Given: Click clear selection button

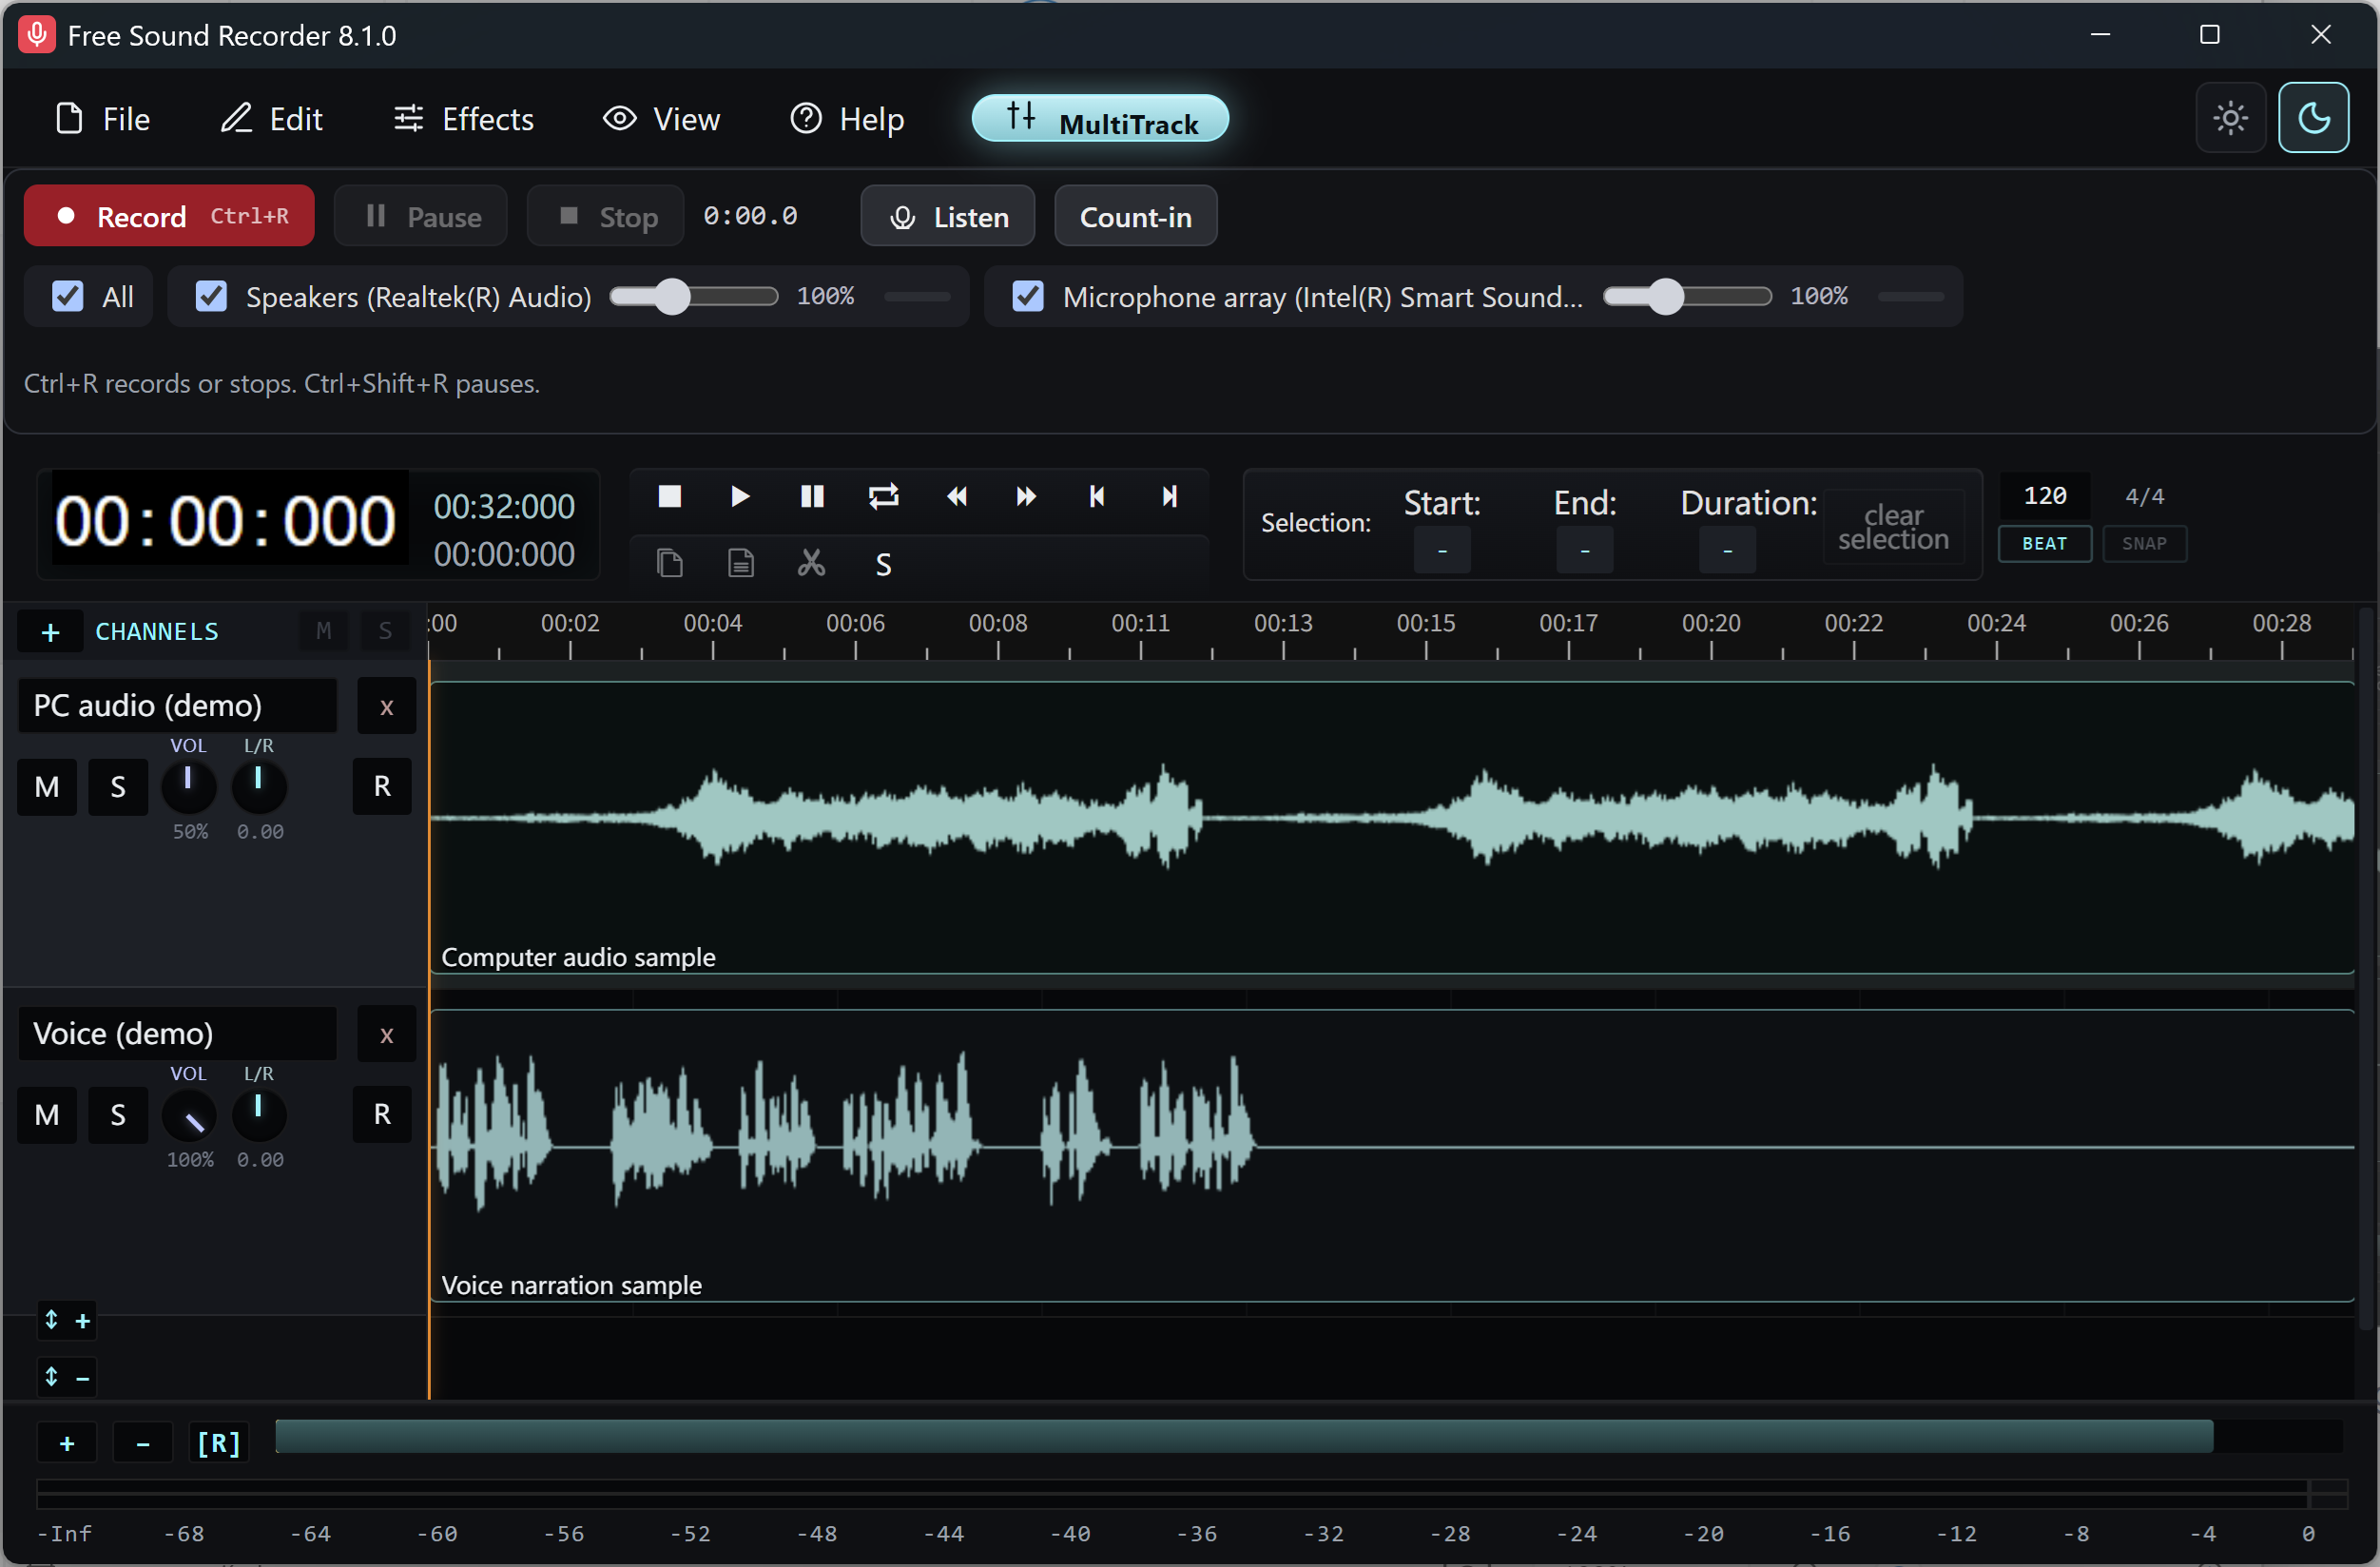Looking at the screenshot, I should tap(1893, 527).
